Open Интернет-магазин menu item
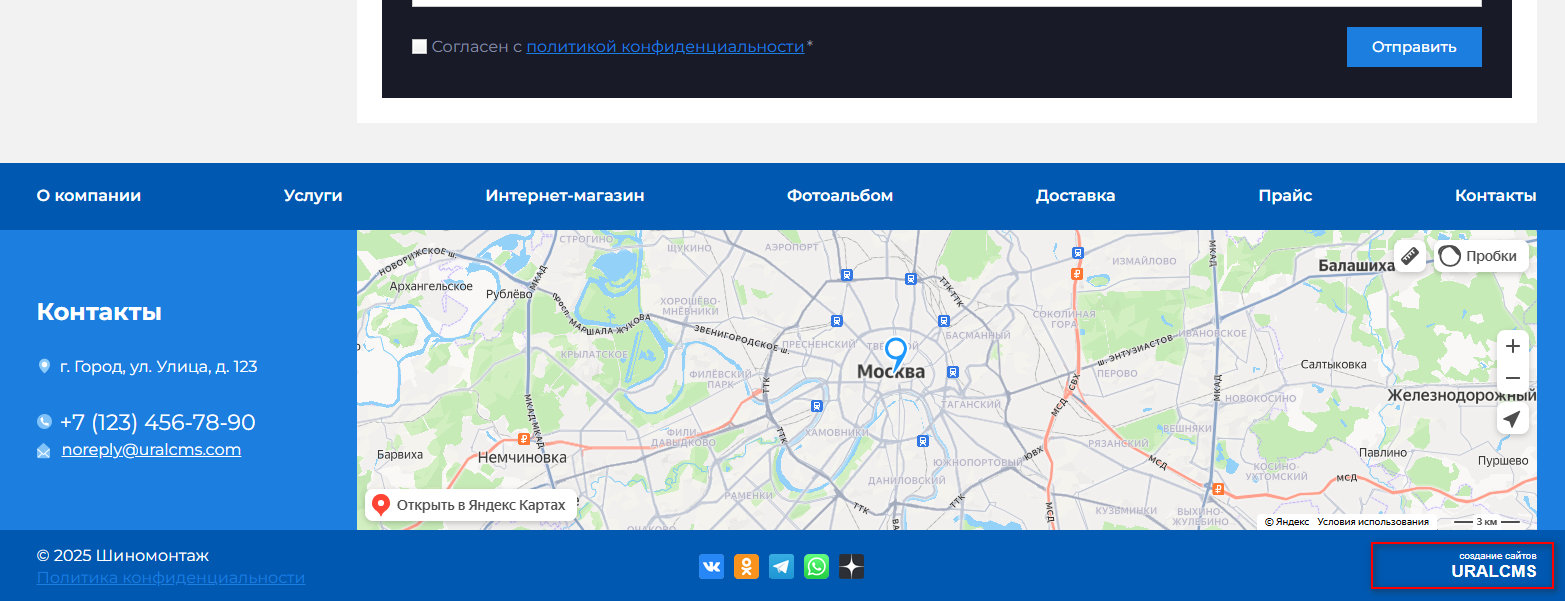The height and width of the screenshot is (601, 1565). tap(565, 196)
